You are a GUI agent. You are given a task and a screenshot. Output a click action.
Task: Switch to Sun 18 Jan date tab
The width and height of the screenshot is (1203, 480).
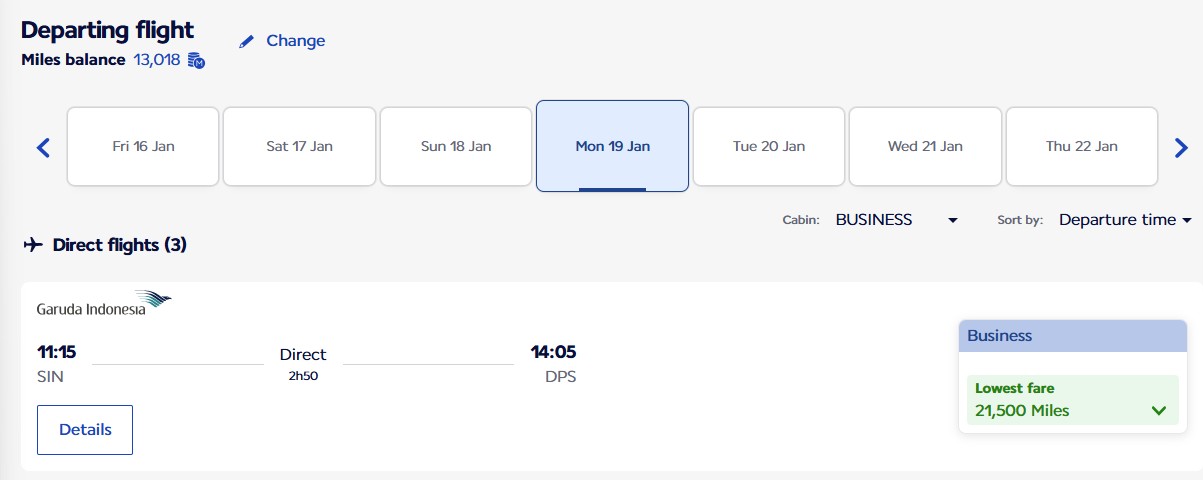[456, 146]
